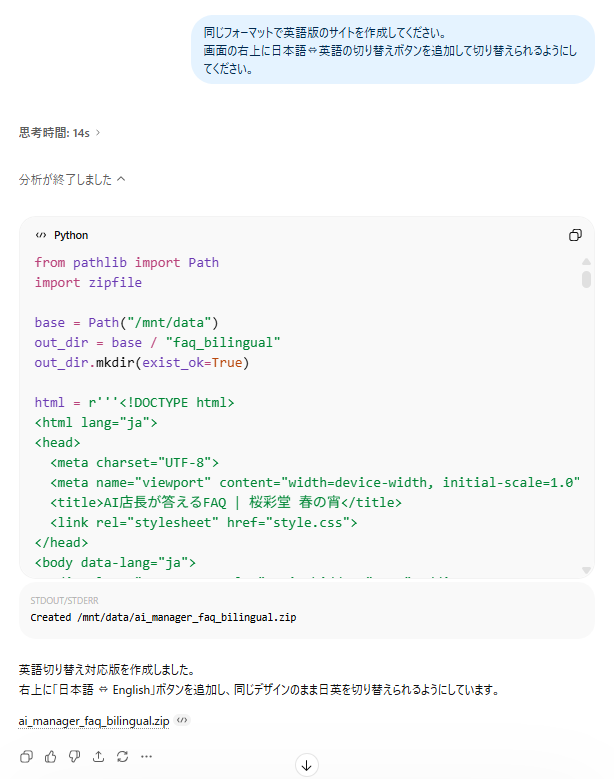Open the three-dot more actions menu
Image resolution: width=614 pixels, height=779 pixels.
146,756
